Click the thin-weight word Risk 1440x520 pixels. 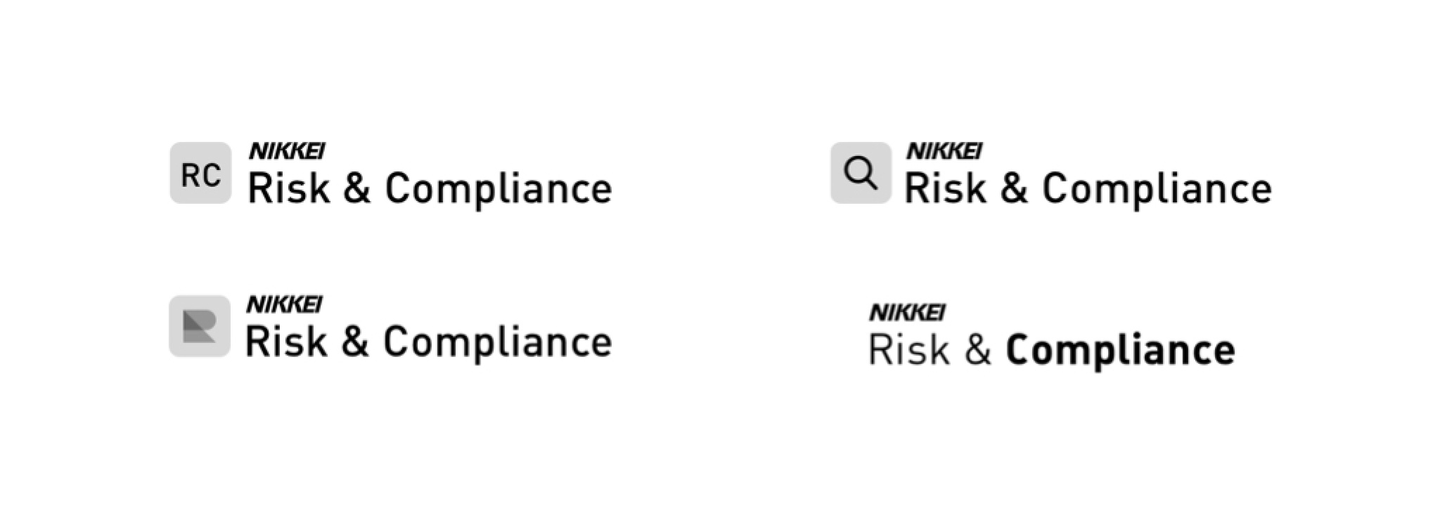[909, 350]
